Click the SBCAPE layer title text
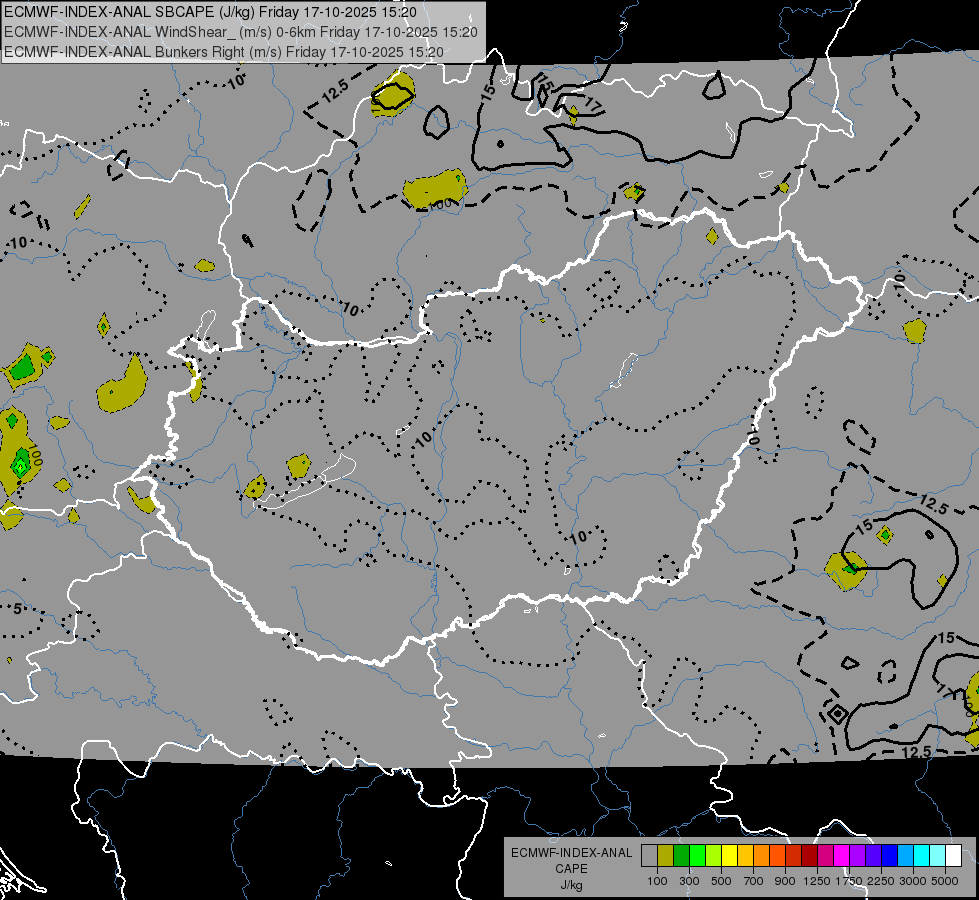 click(x=210, y=12)
